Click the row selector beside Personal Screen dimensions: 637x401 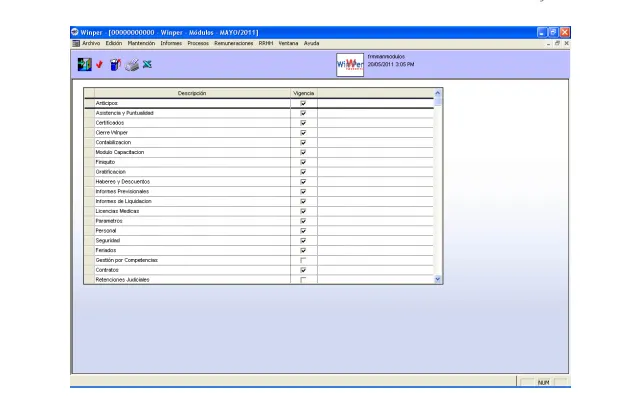89,231
